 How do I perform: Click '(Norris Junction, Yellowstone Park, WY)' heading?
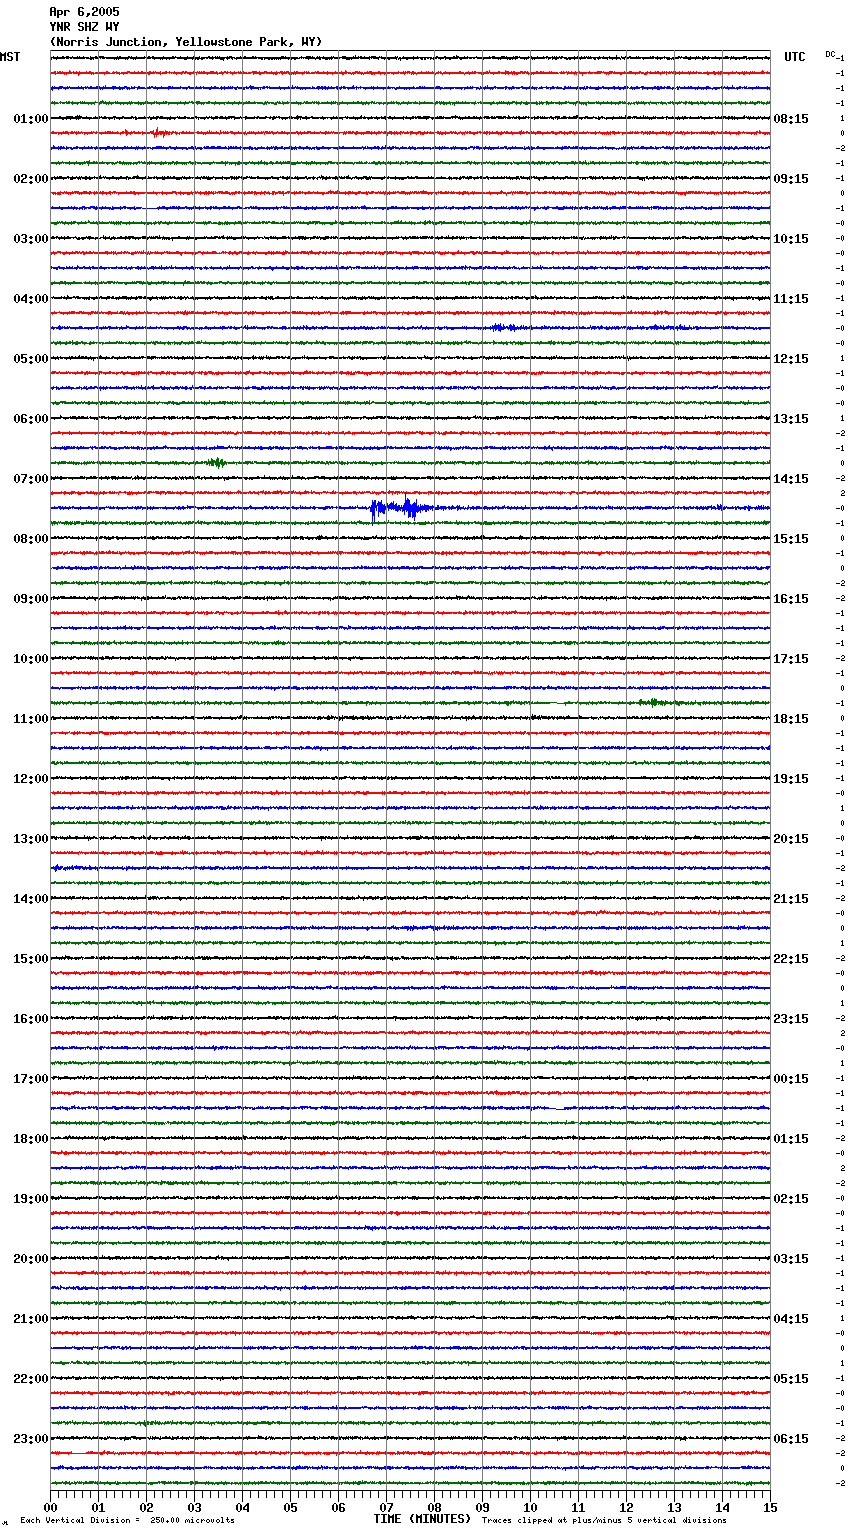pos(186,42)
